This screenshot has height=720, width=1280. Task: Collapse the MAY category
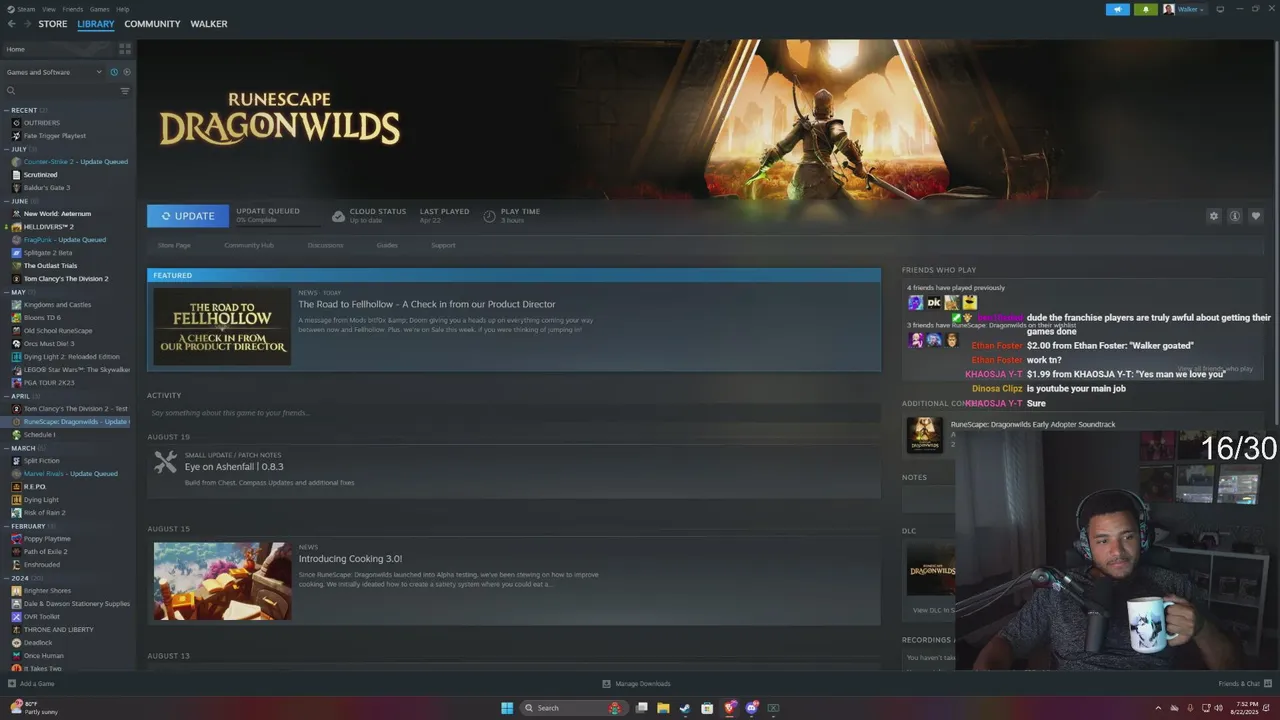7,292
